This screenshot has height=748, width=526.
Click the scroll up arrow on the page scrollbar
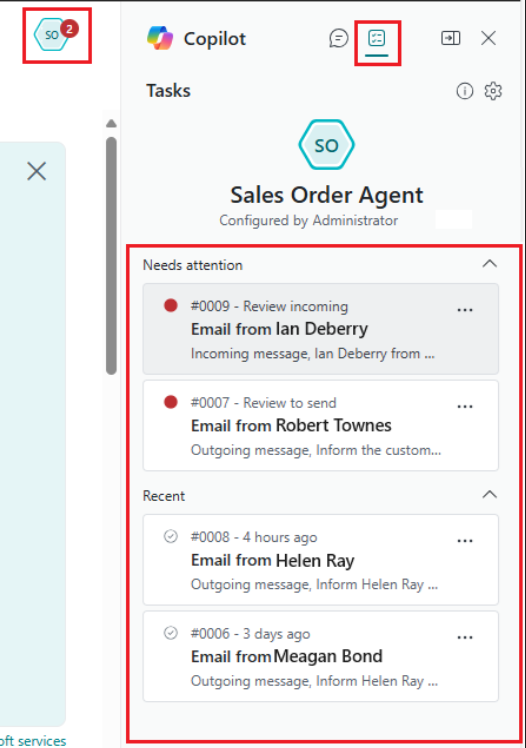click(x=111, y=124)
